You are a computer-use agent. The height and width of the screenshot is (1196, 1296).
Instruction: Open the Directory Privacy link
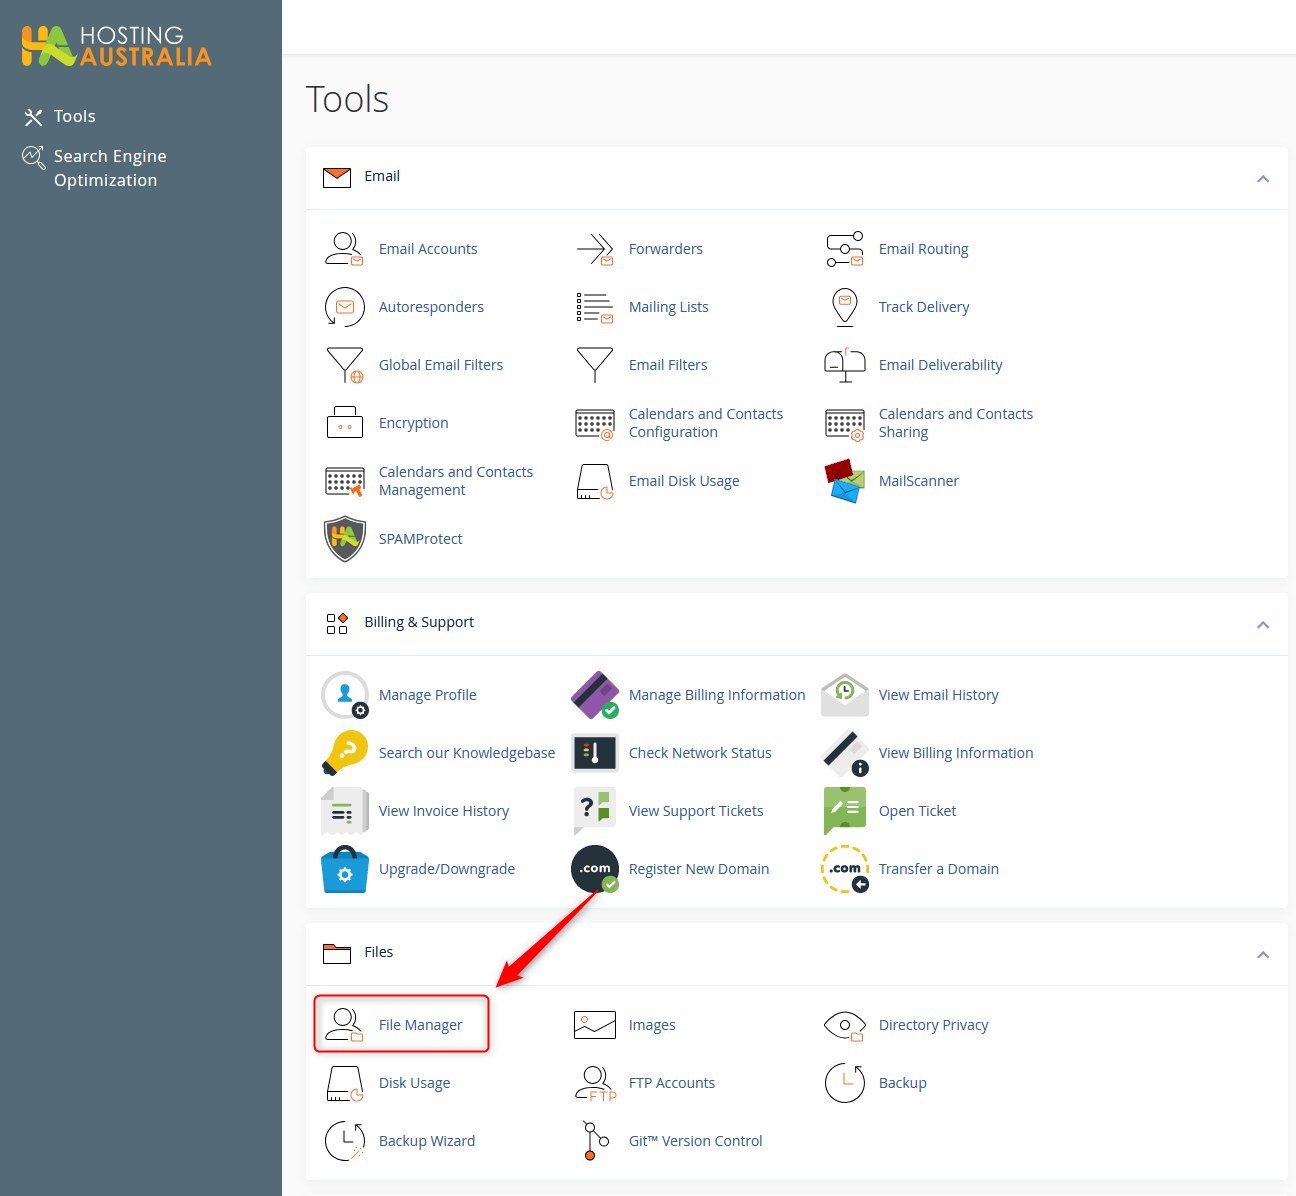[933, 1025]
